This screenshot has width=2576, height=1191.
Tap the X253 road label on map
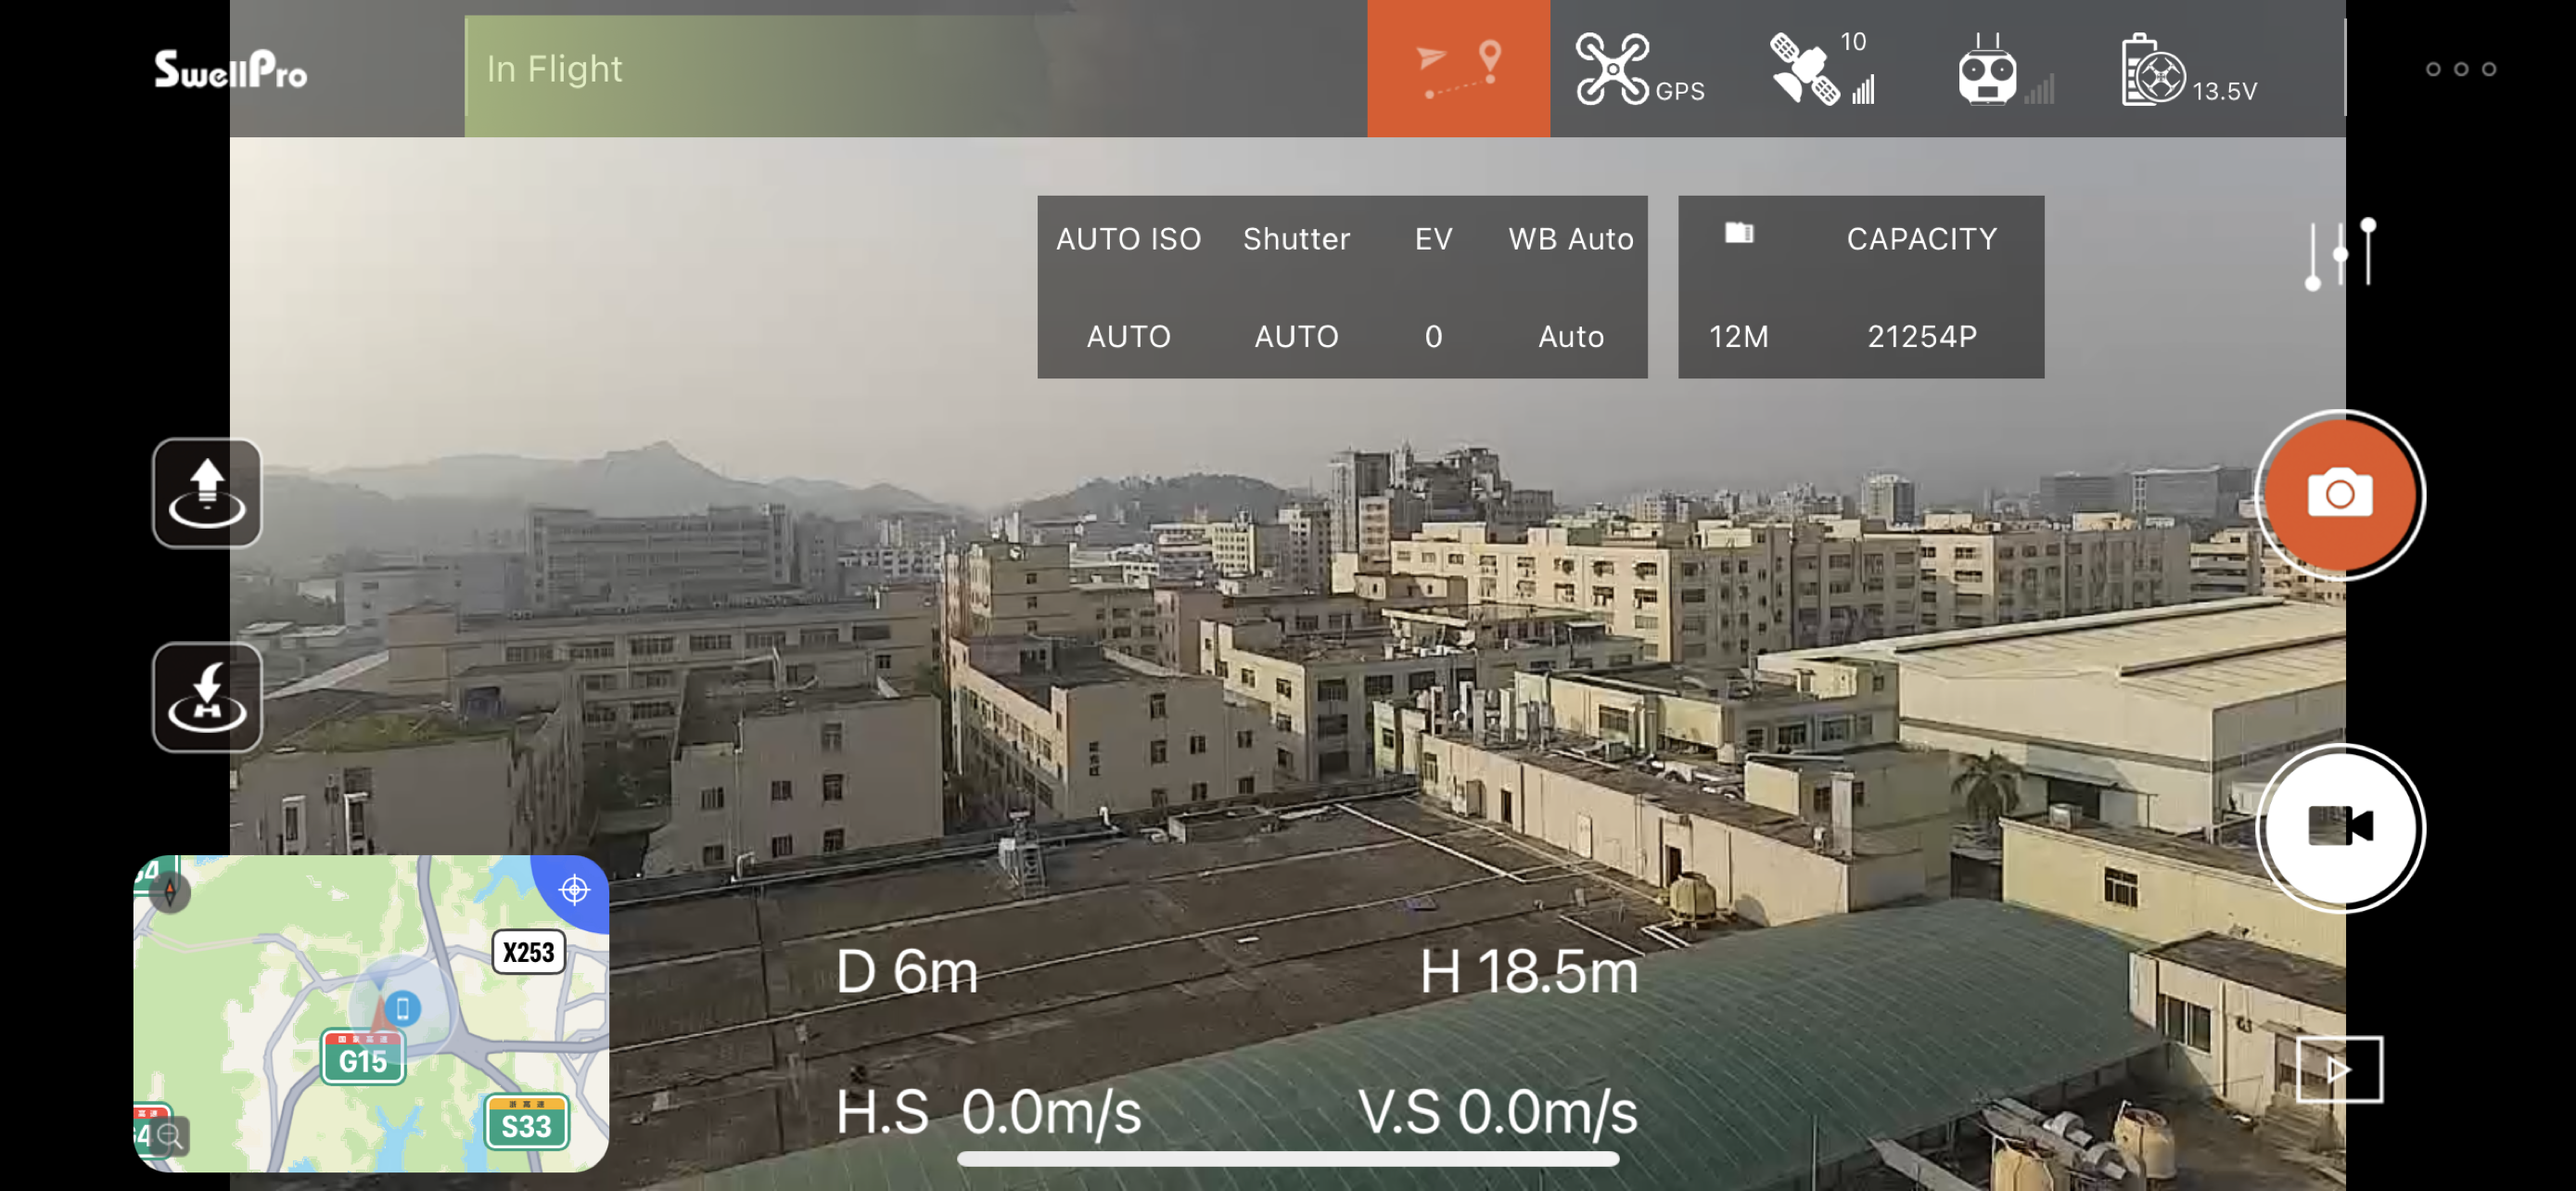[x=528, y=952]
